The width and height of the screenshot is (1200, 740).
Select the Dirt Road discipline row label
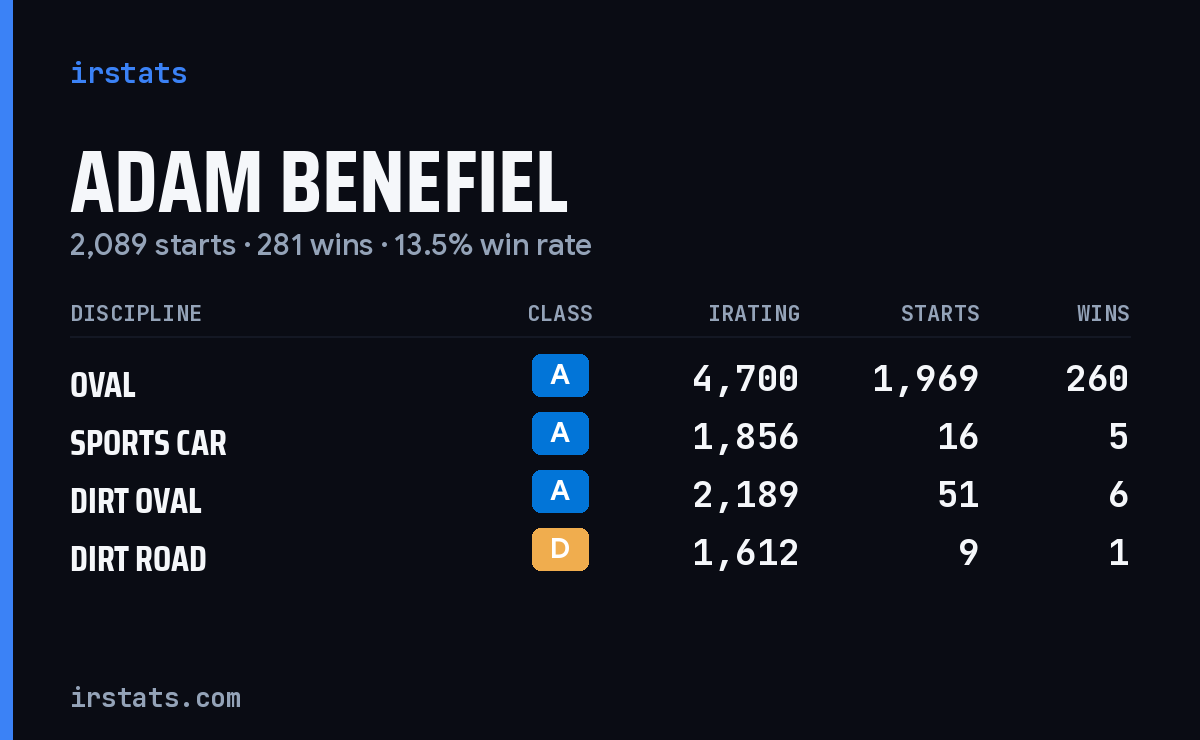point(138,559)
